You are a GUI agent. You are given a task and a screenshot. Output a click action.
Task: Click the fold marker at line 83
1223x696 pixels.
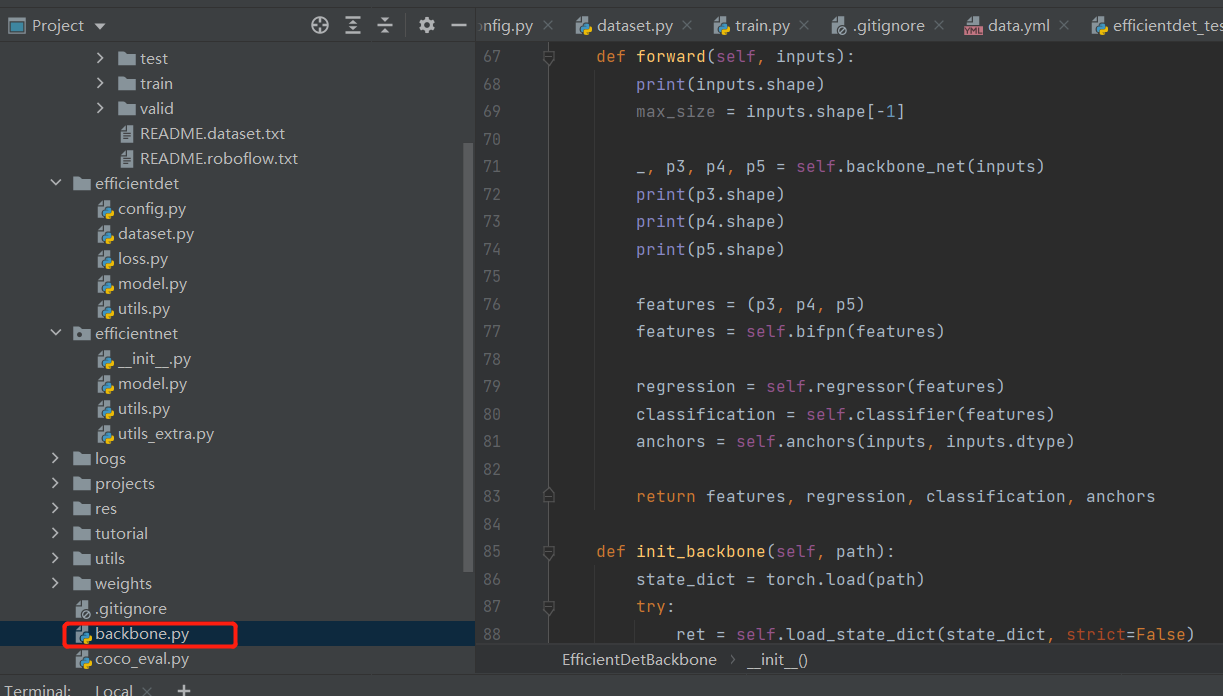coord(548,496)
